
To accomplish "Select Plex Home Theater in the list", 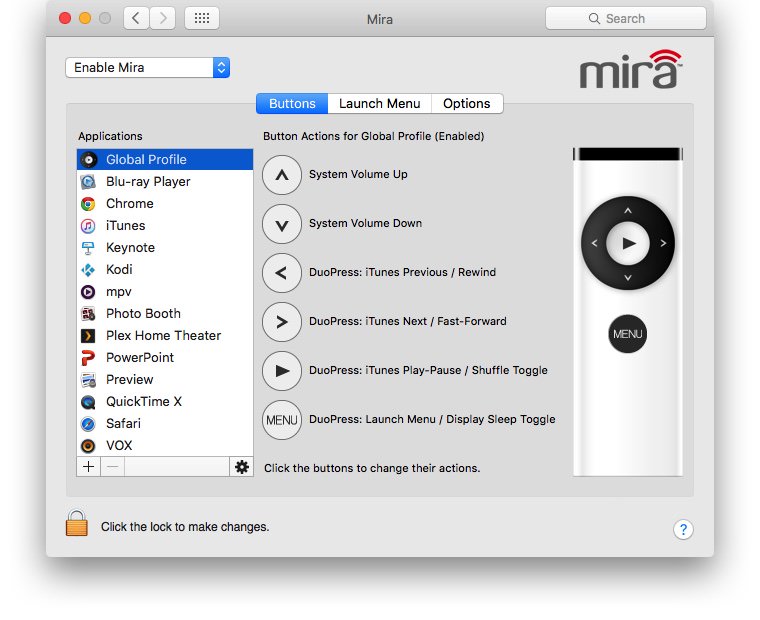I will point(165,335).
